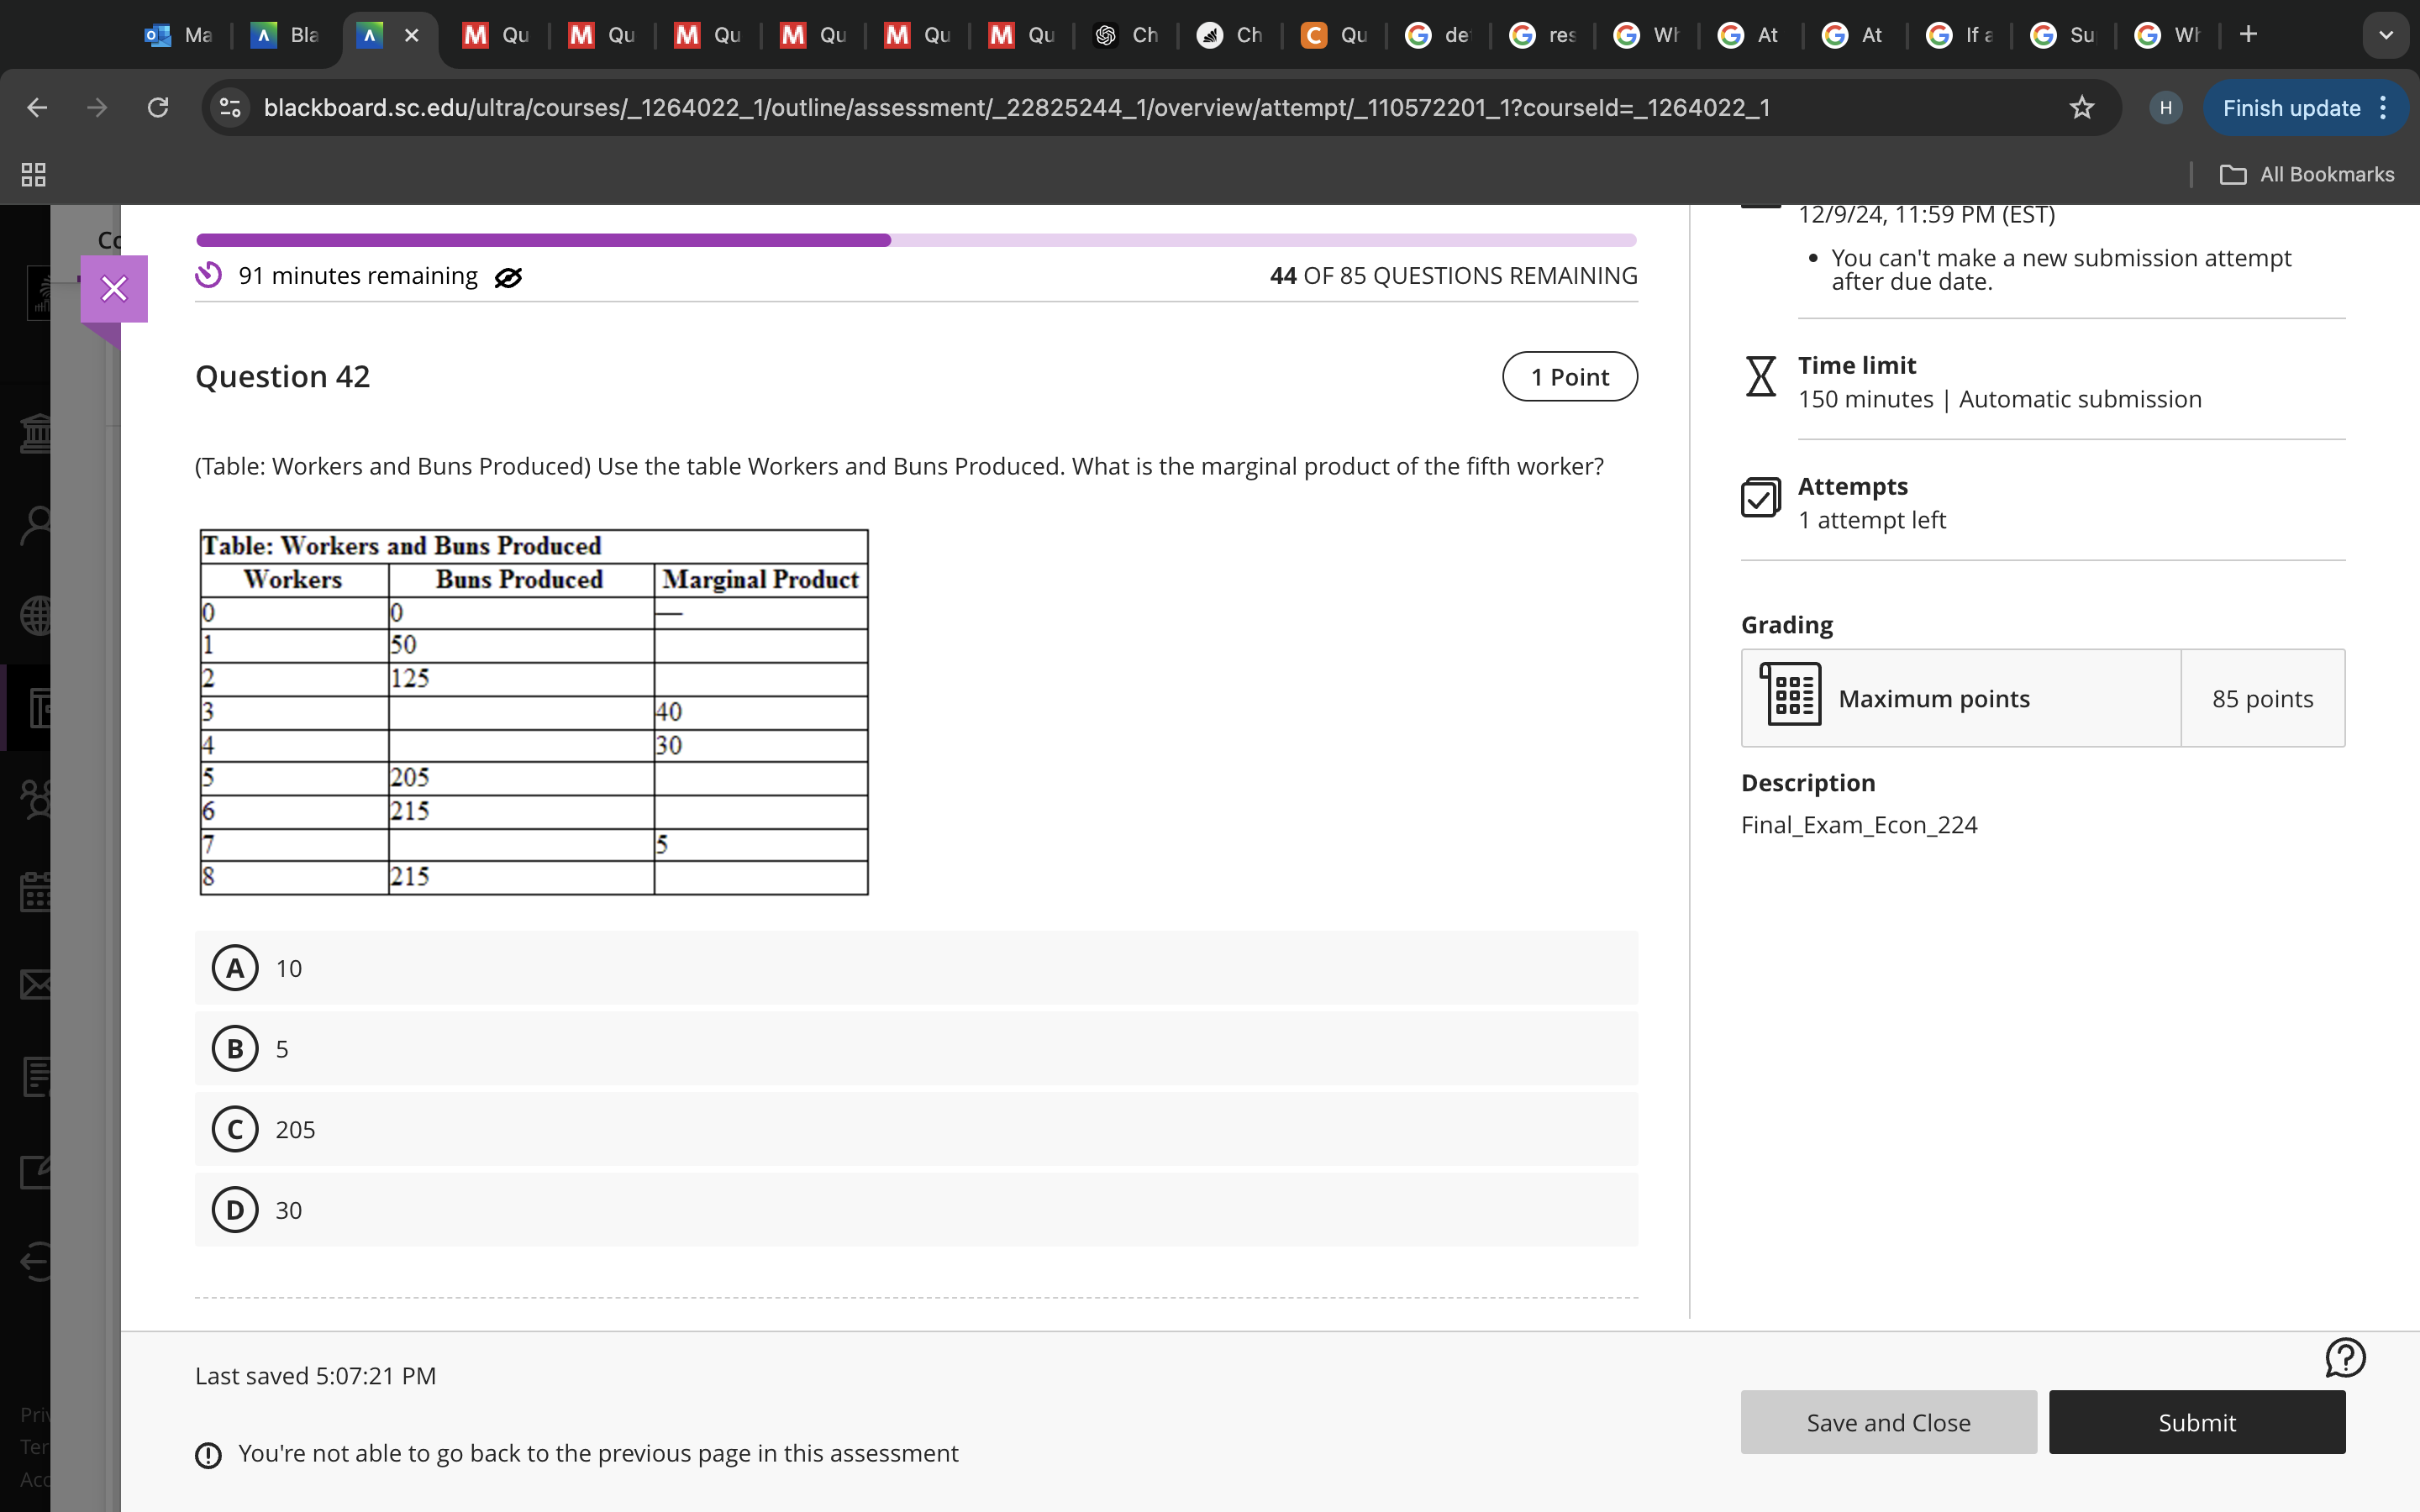The image size is (2420, 1512).
Task: Go back with browser back arrow
Action: point(37,108)
